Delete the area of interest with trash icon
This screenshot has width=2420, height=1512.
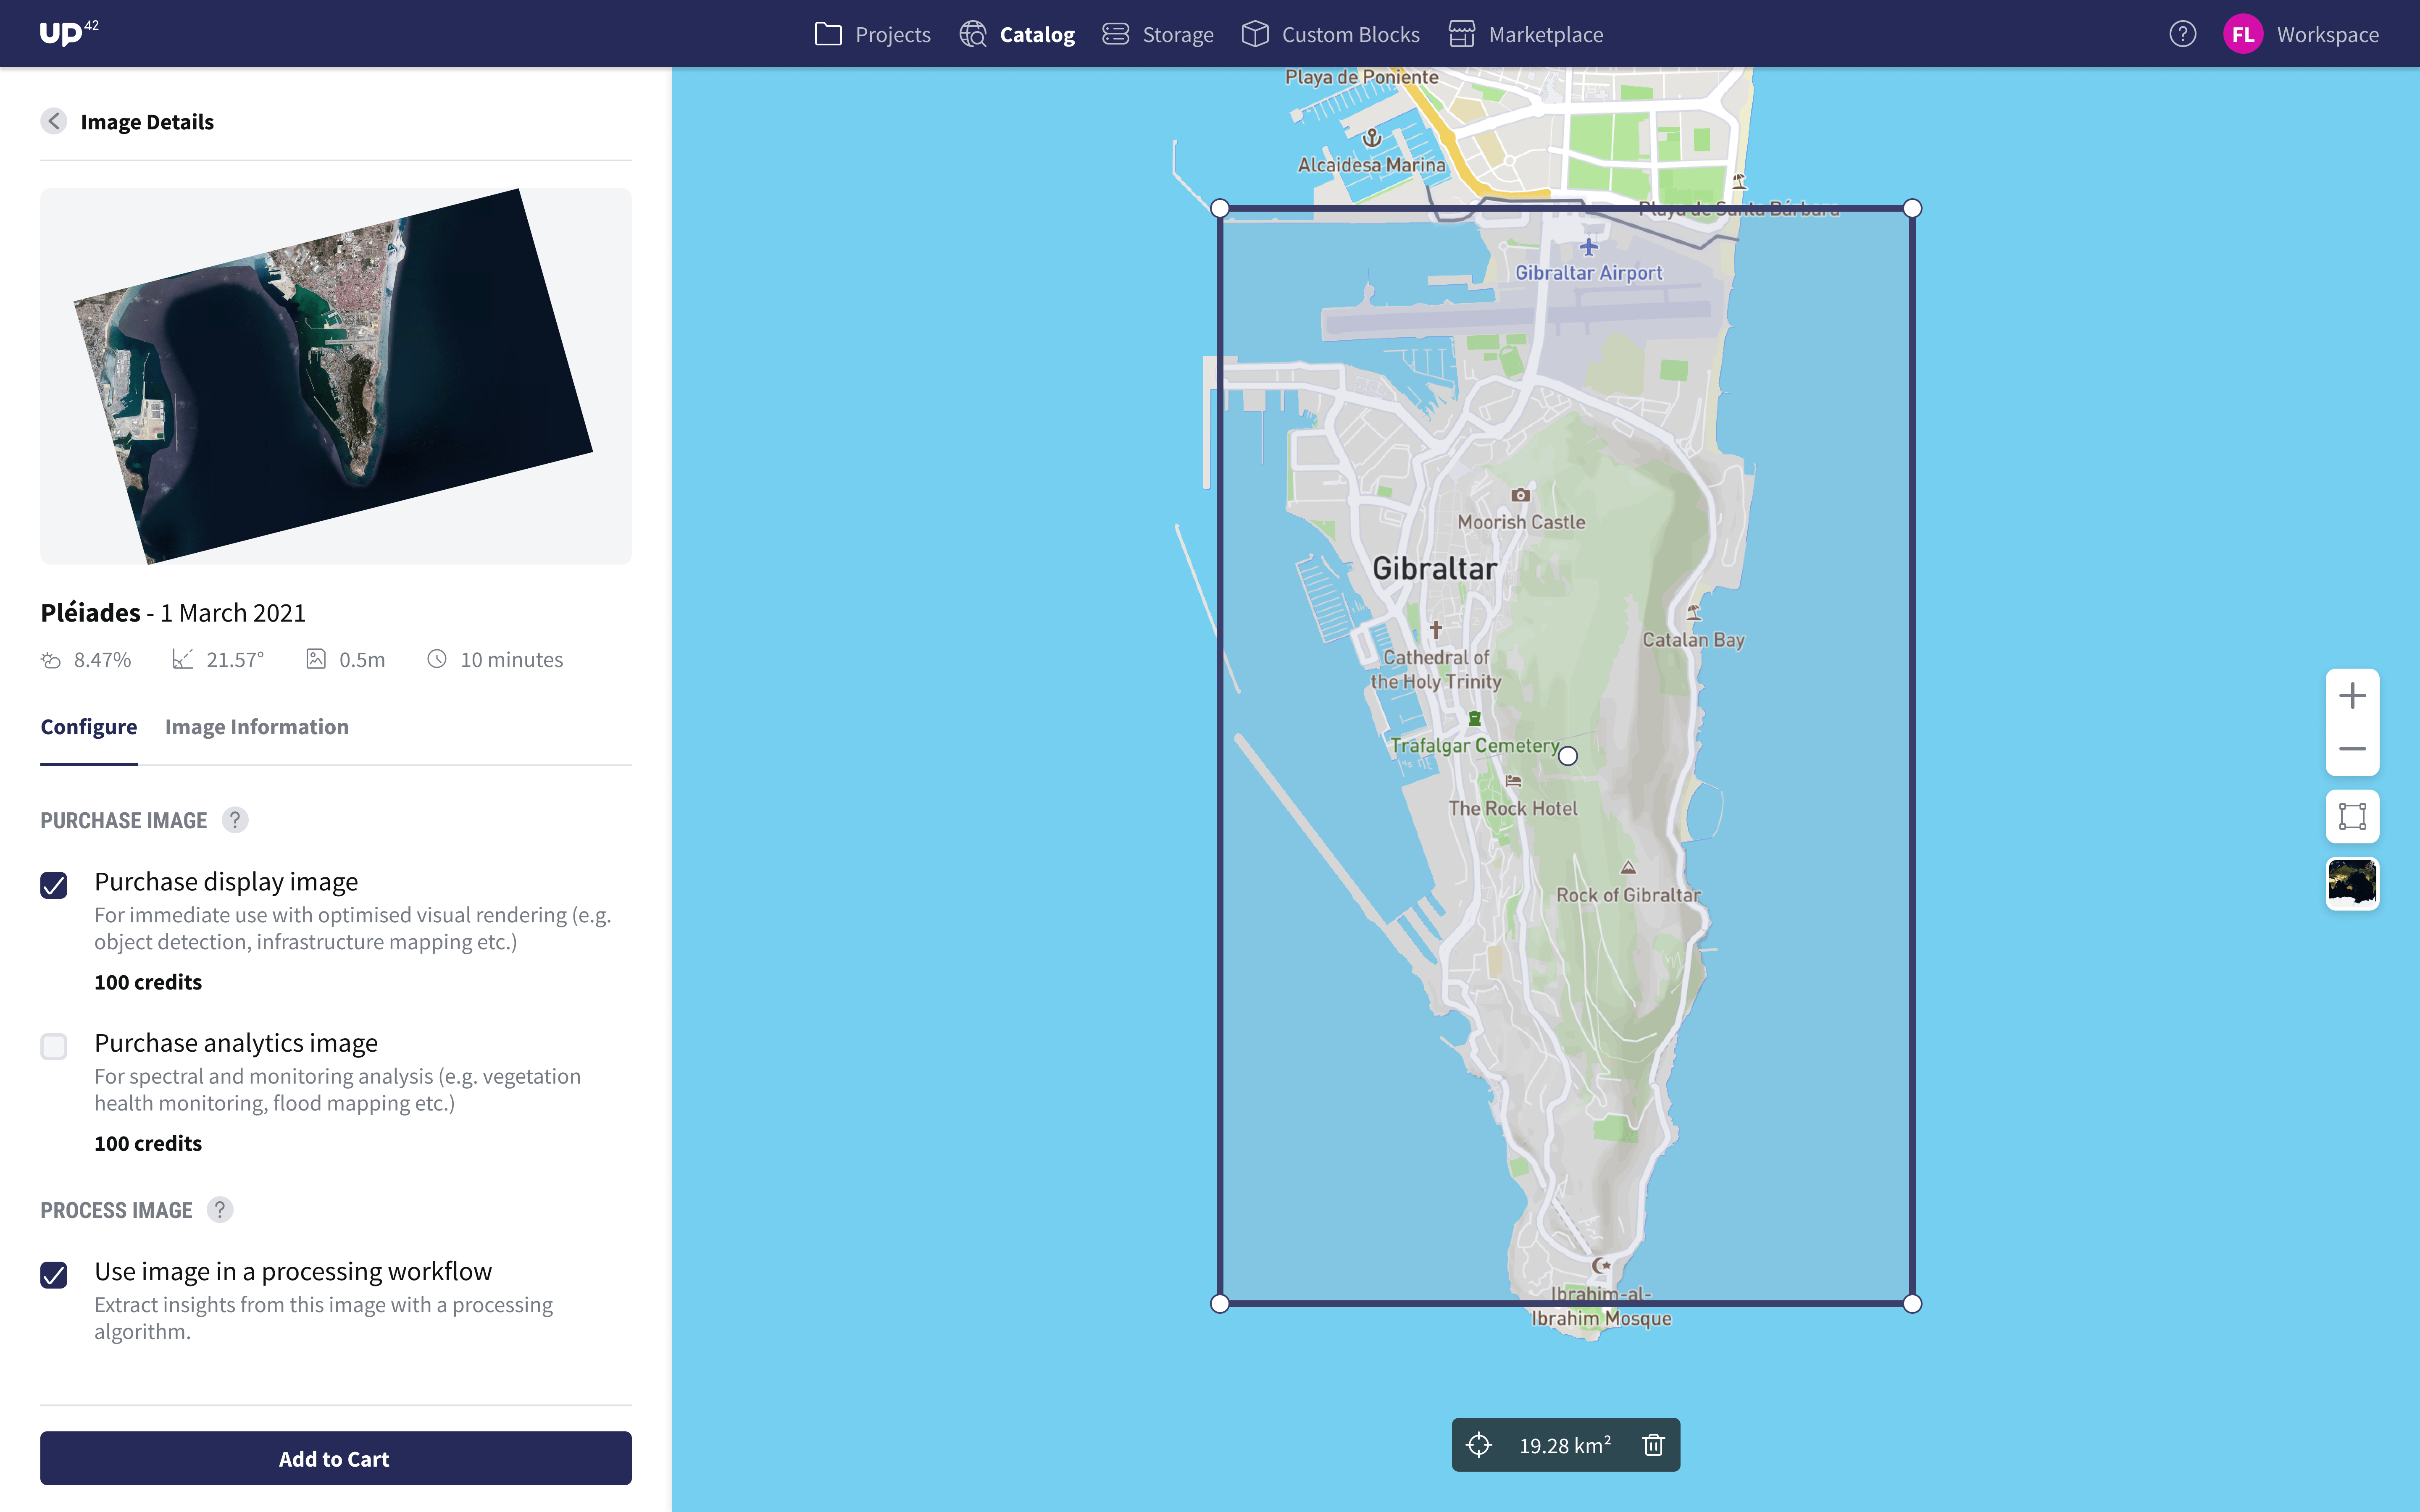(1653, 1445)
